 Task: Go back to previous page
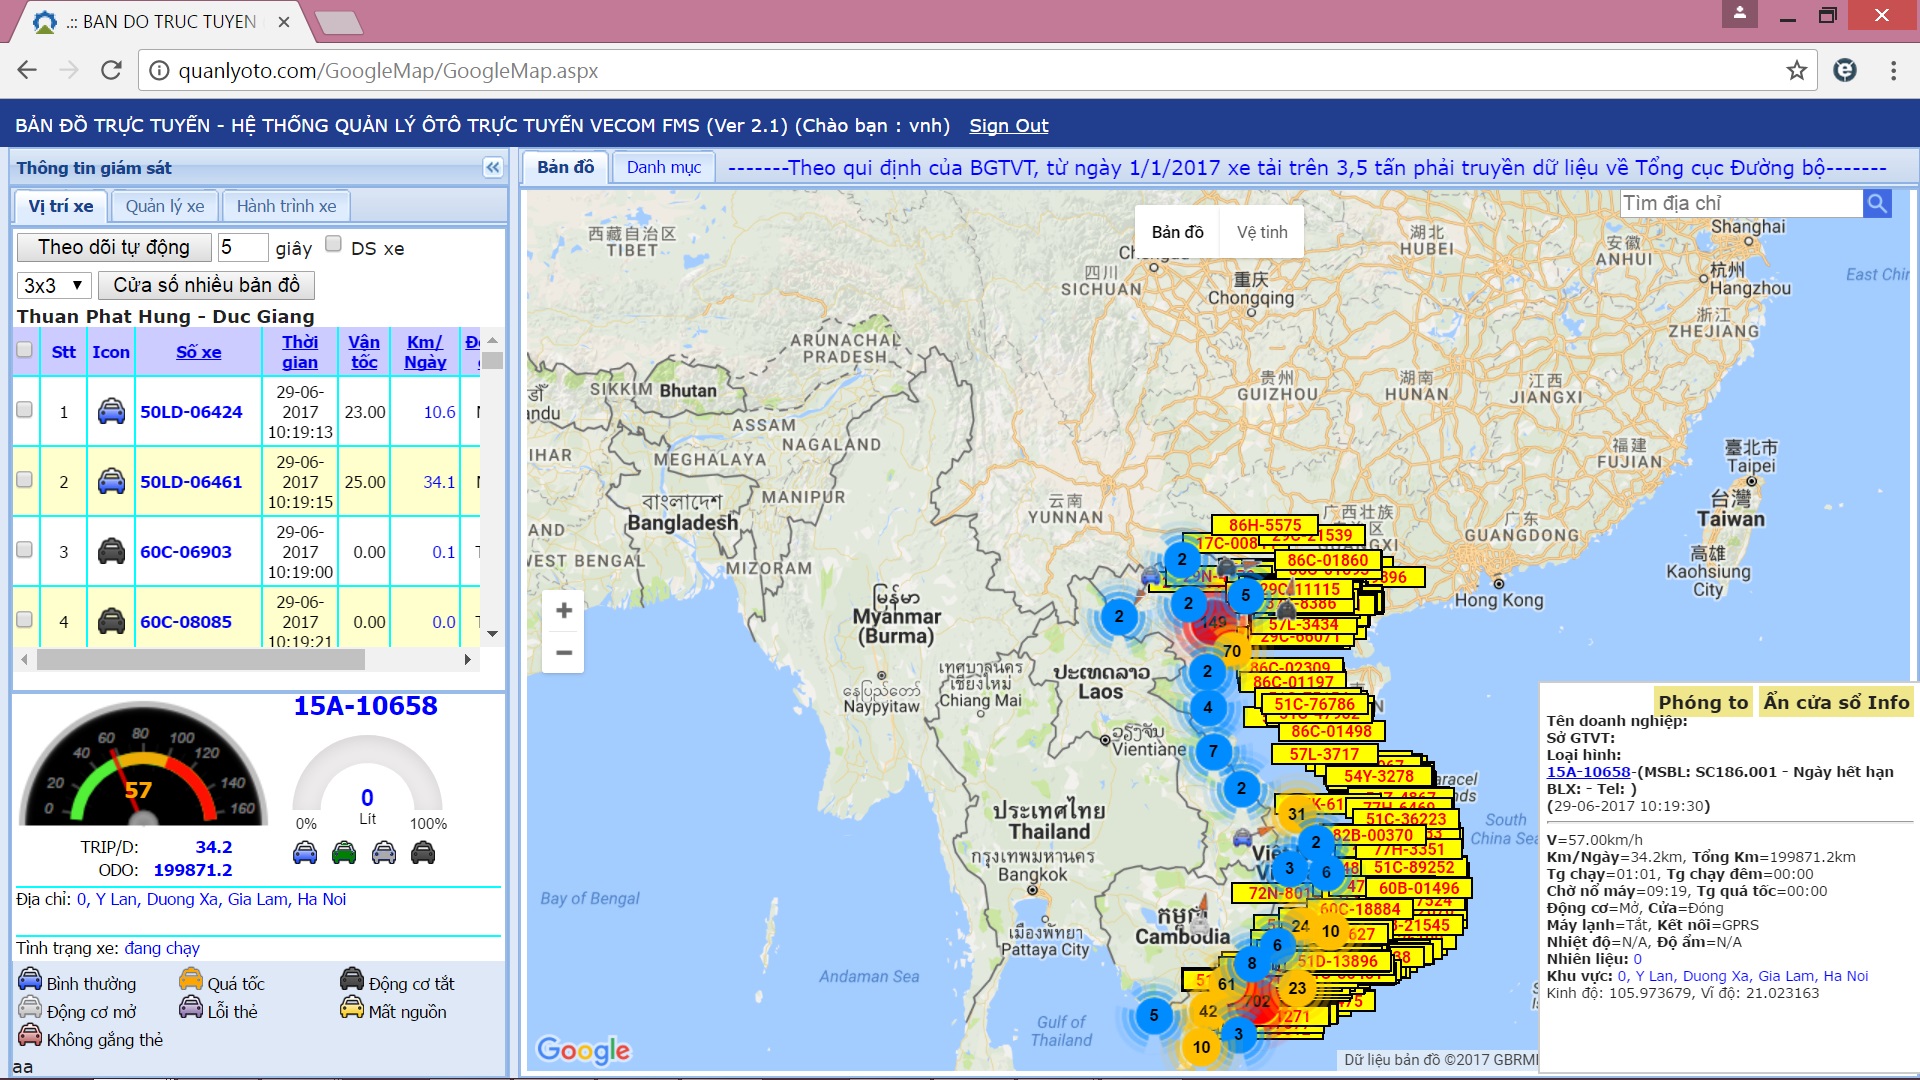[x=27, y=70]
